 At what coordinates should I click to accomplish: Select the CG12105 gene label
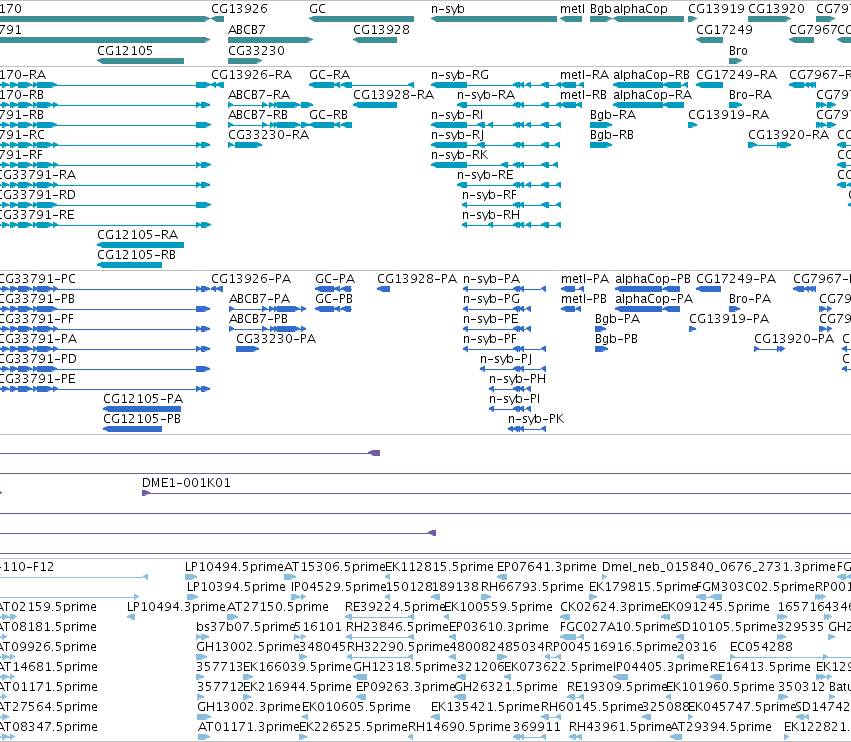[x=125, y=51]
